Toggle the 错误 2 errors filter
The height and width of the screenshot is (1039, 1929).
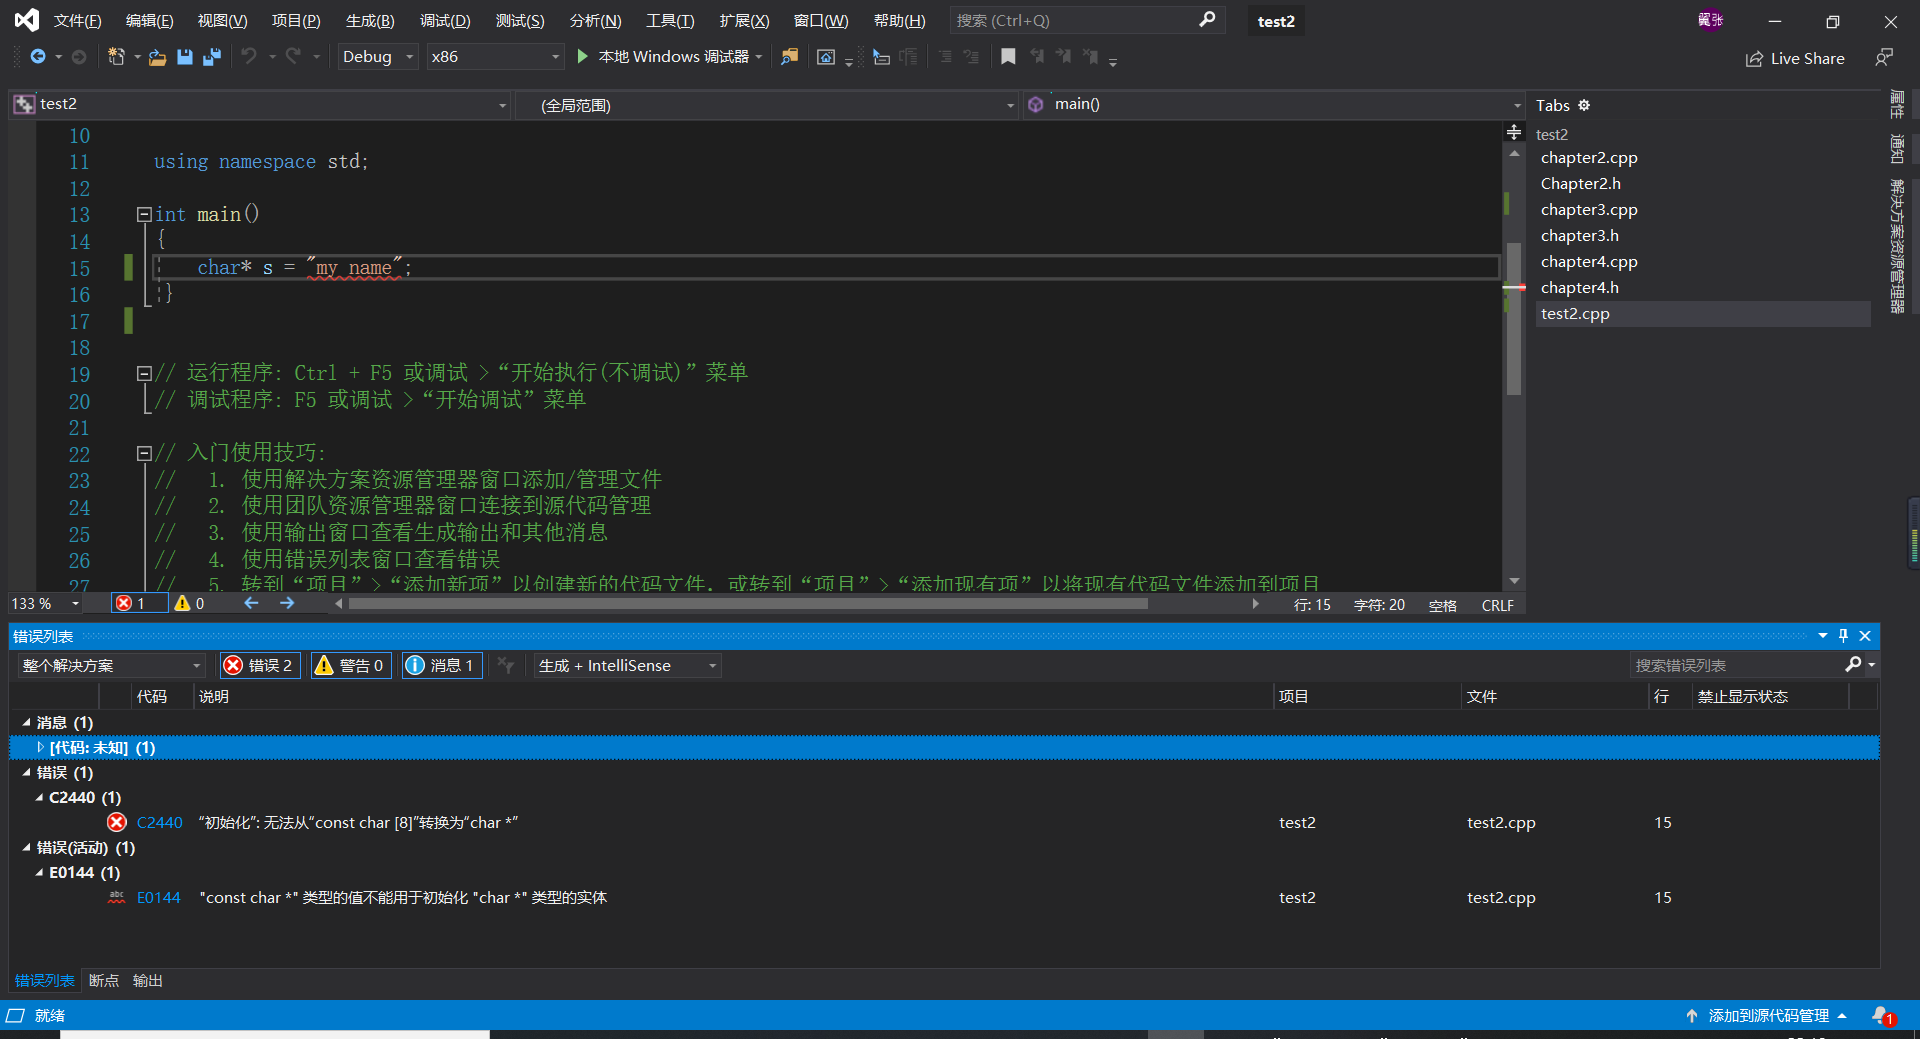click(259, 666)
